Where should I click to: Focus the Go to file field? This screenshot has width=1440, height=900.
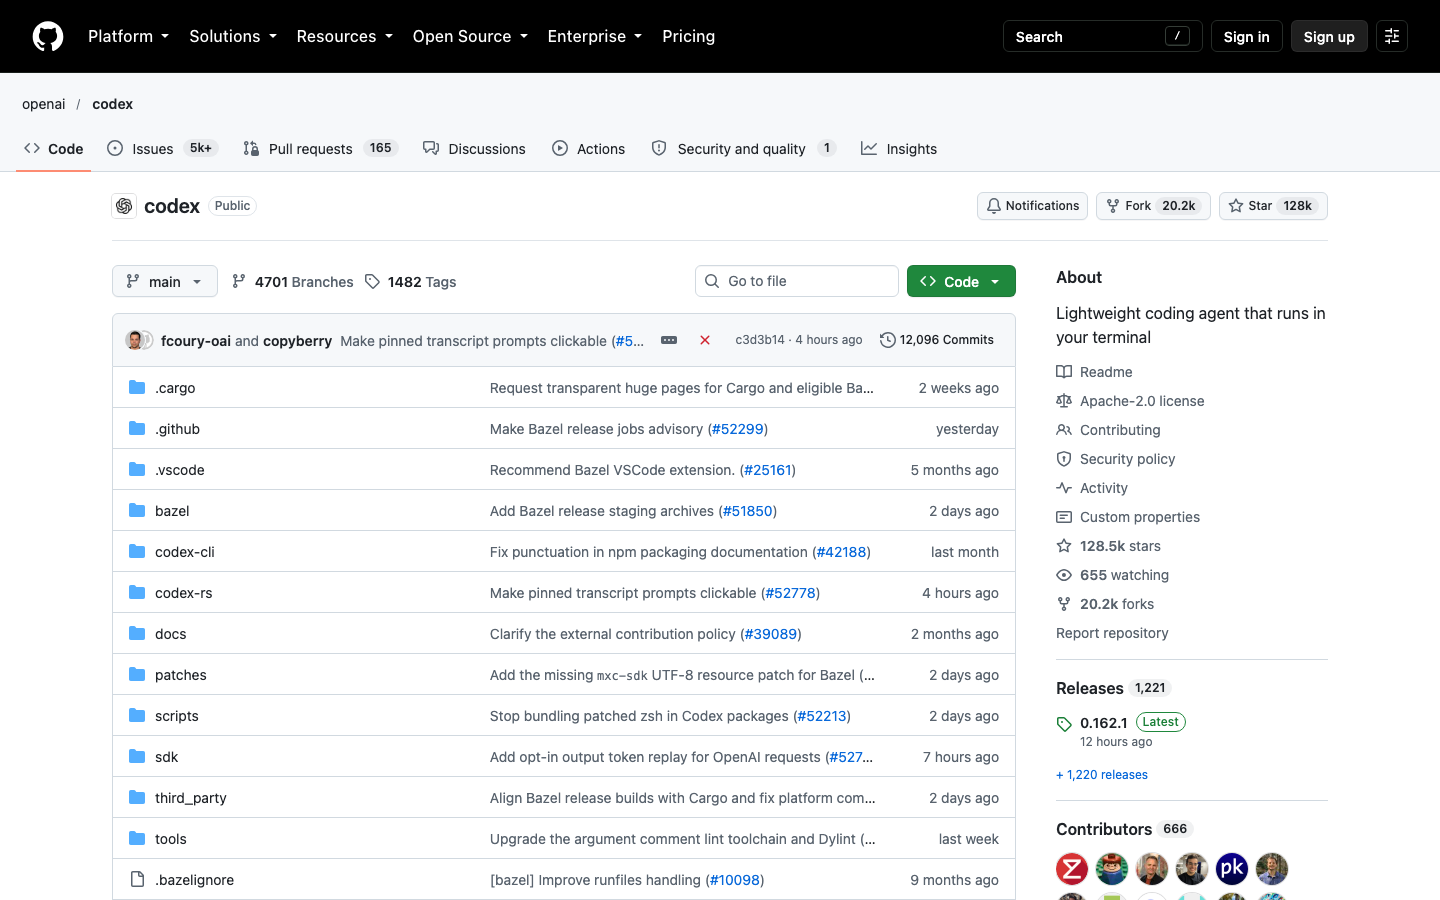pos(797,281)
